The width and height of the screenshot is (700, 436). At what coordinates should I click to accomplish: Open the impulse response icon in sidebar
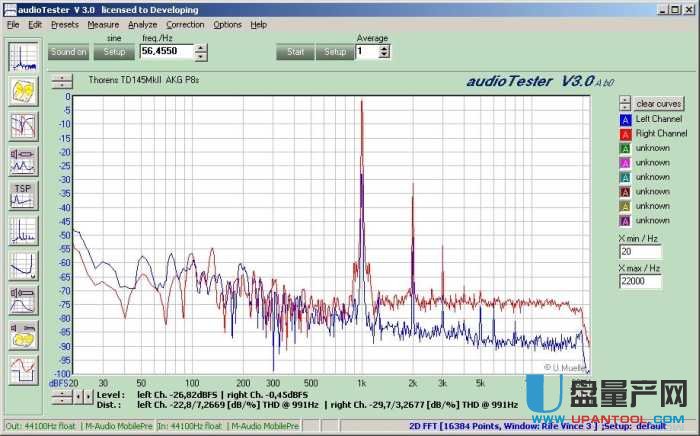point(22,230)
